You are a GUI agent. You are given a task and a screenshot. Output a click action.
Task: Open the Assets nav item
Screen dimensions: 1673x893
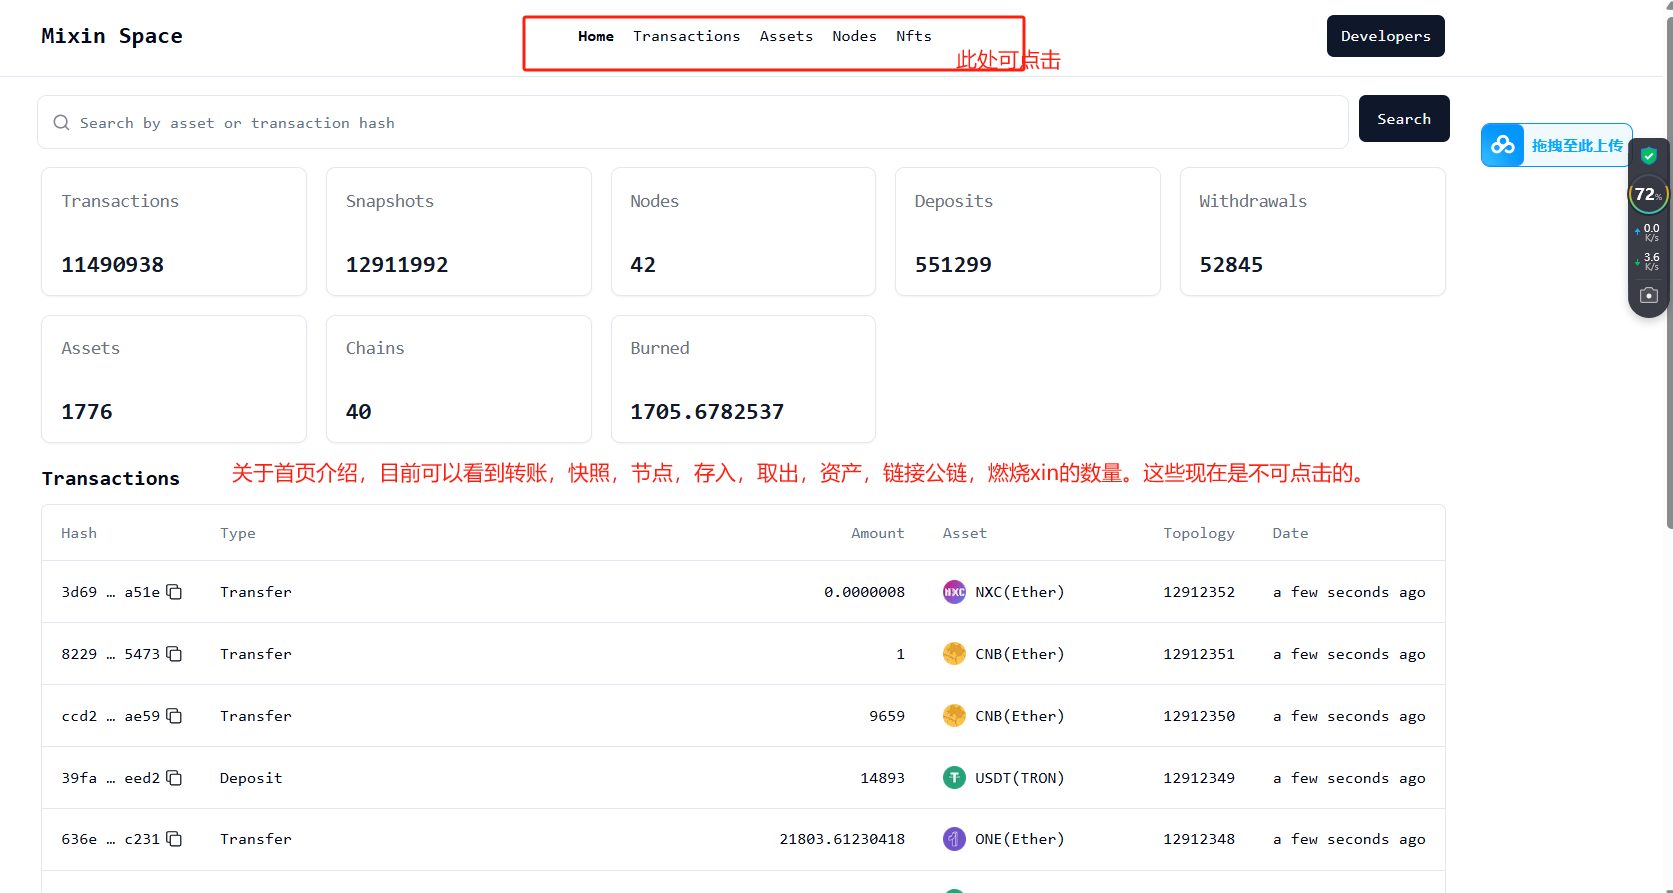coord(786,36)
